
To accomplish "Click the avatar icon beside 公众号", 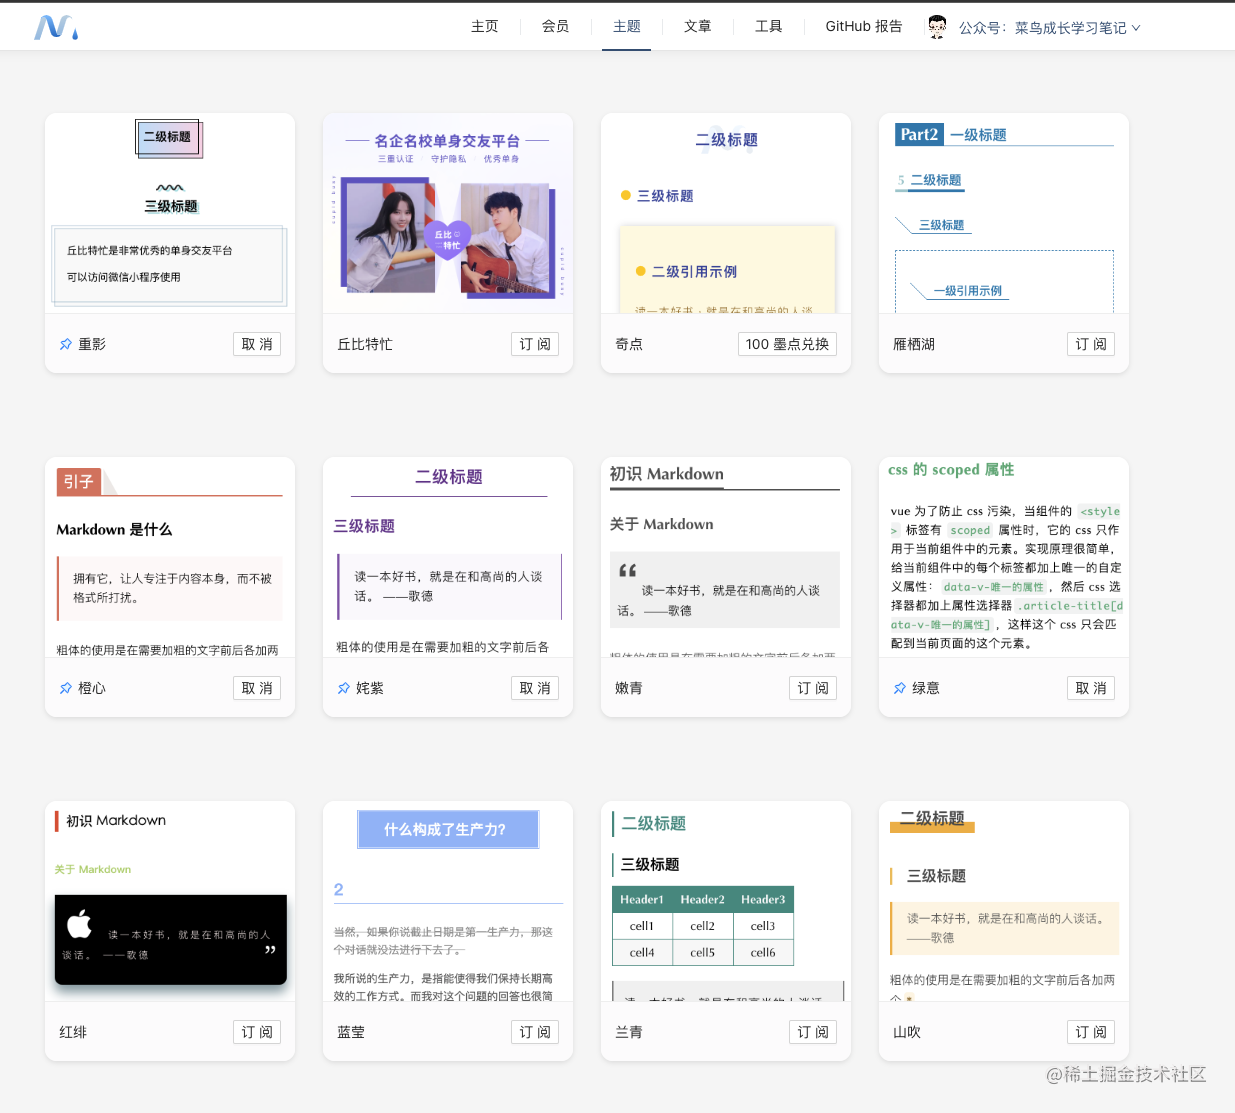I will click(x=937, y=27).
